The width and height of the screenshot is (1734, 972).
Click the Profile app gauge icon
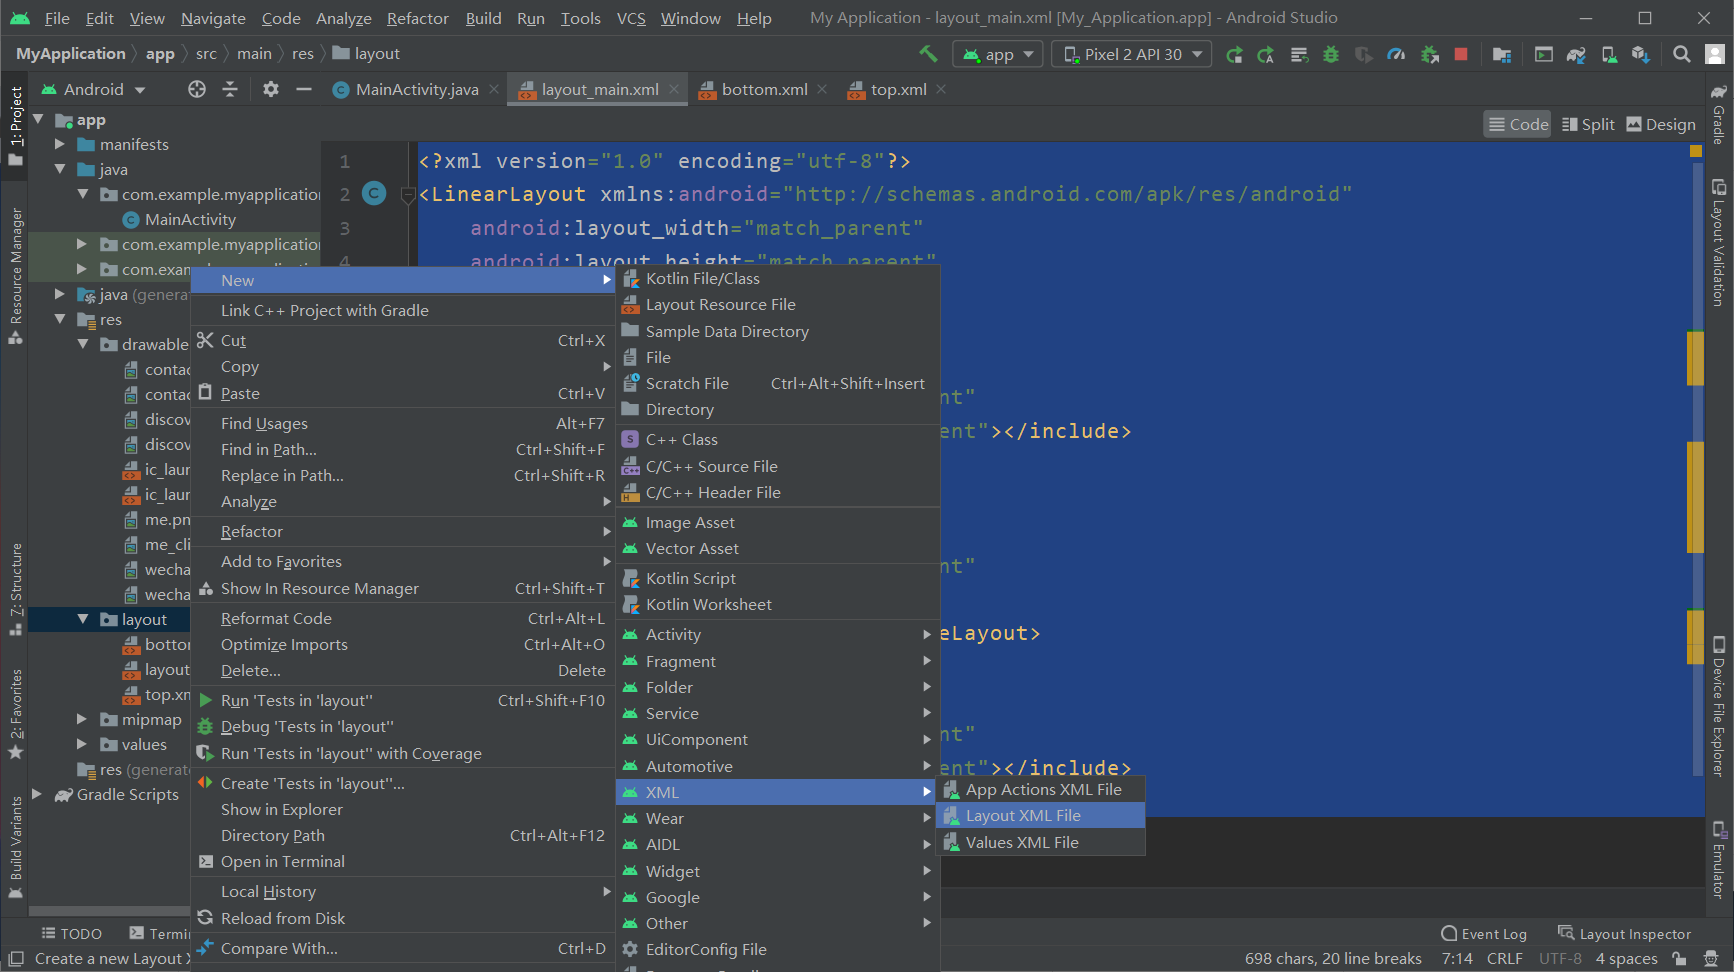(1396, 54)
